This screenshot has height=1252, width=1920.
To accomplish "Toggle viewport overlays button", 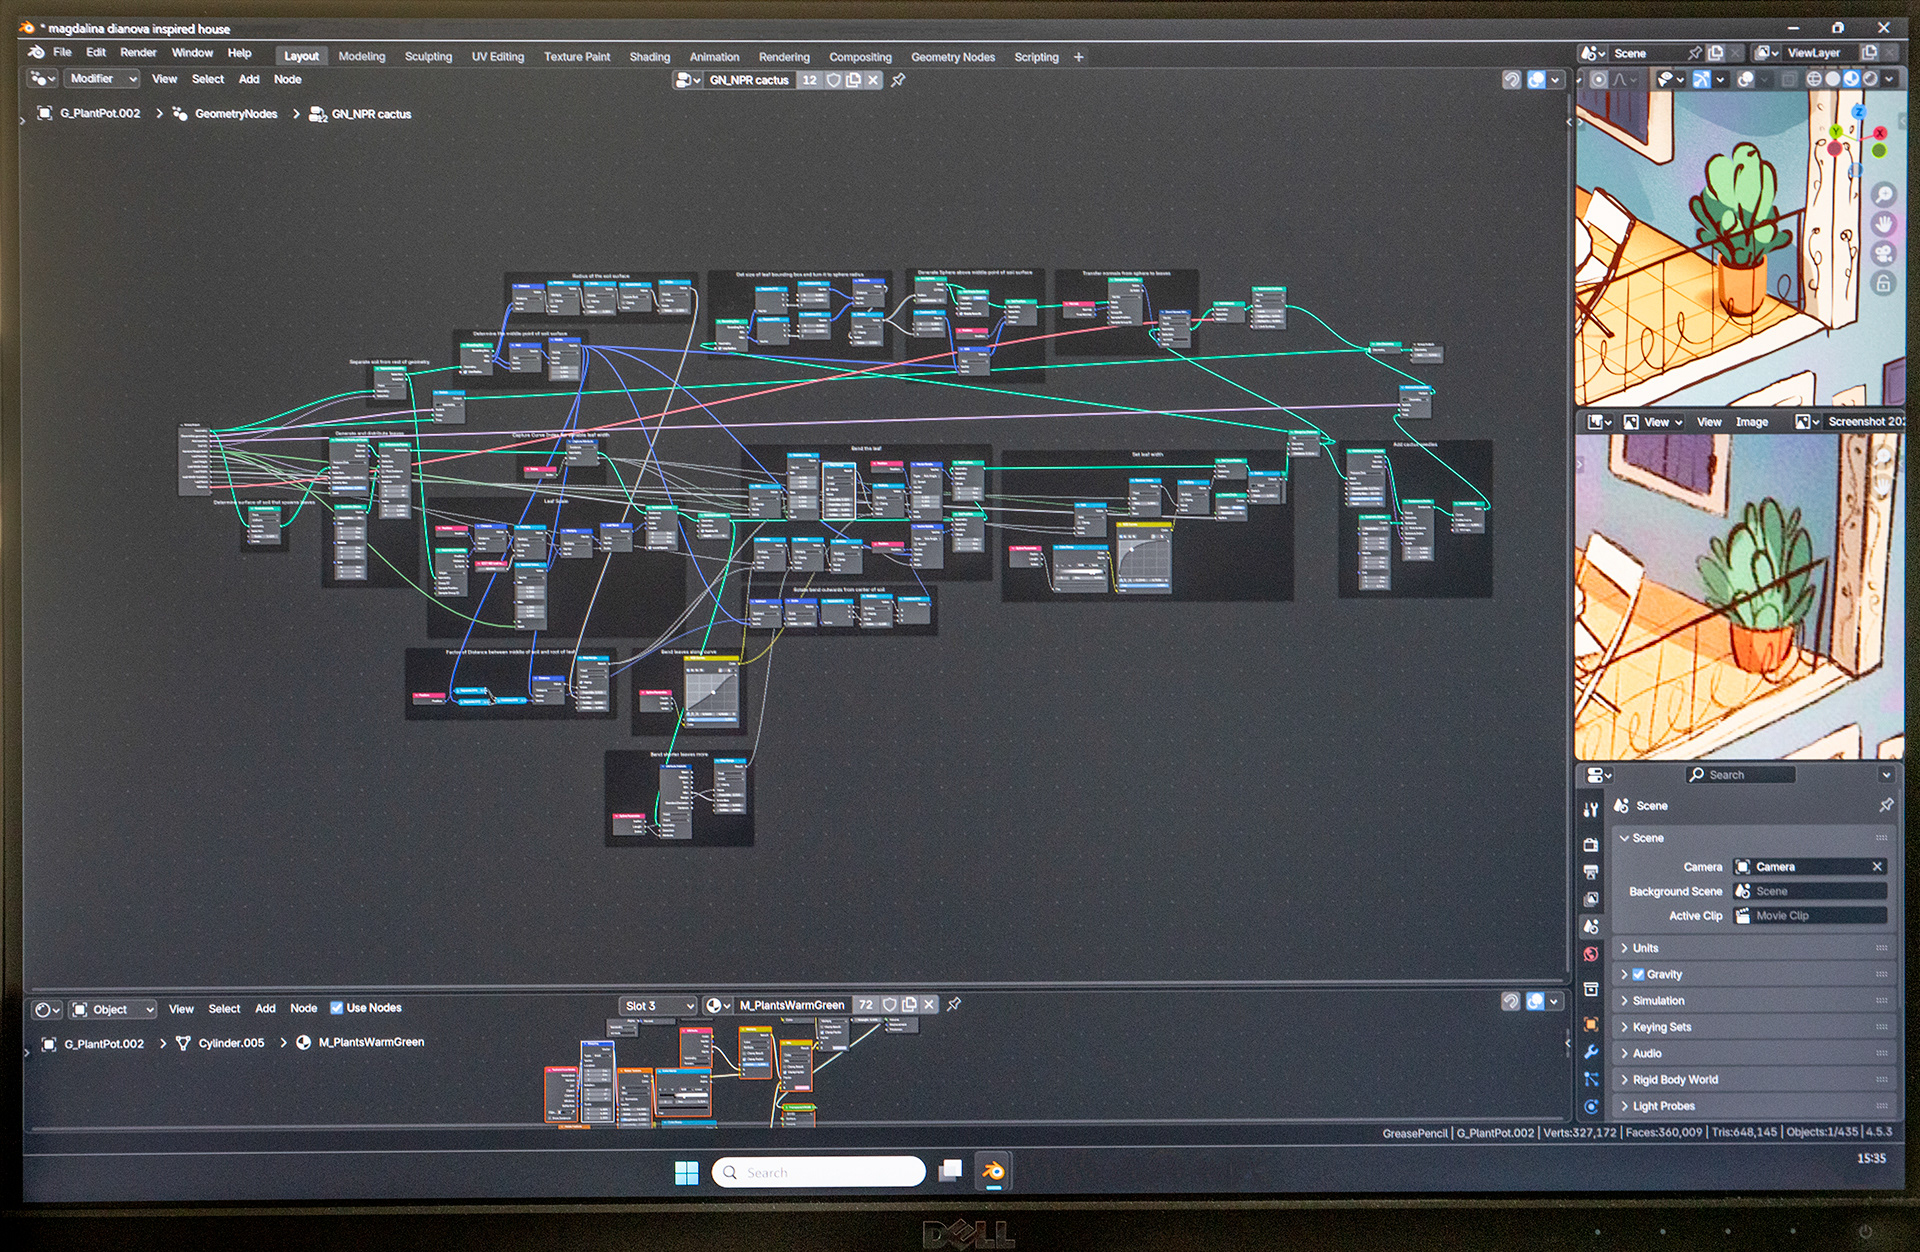I will pos(1745,79).
